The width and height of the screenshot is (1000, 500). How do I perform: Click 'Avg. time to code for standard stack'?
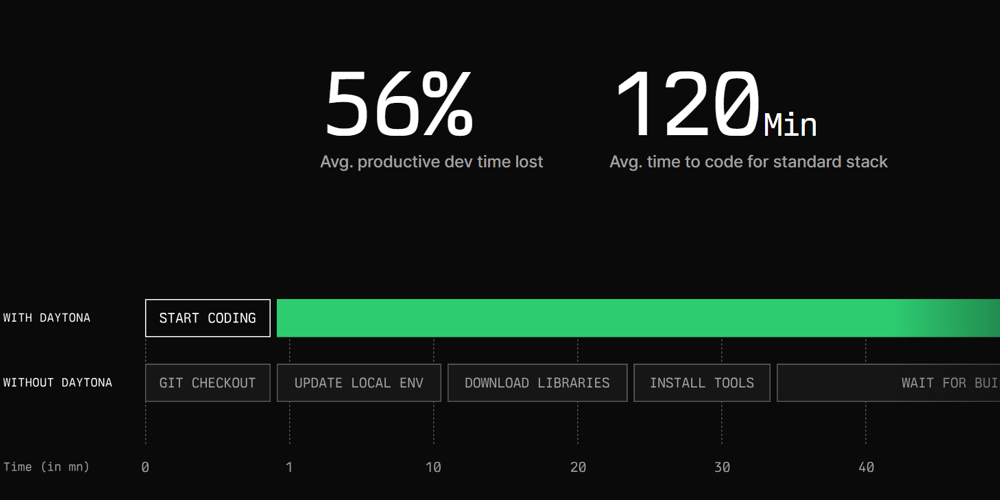pyautogui.click(x=749, y=161)
